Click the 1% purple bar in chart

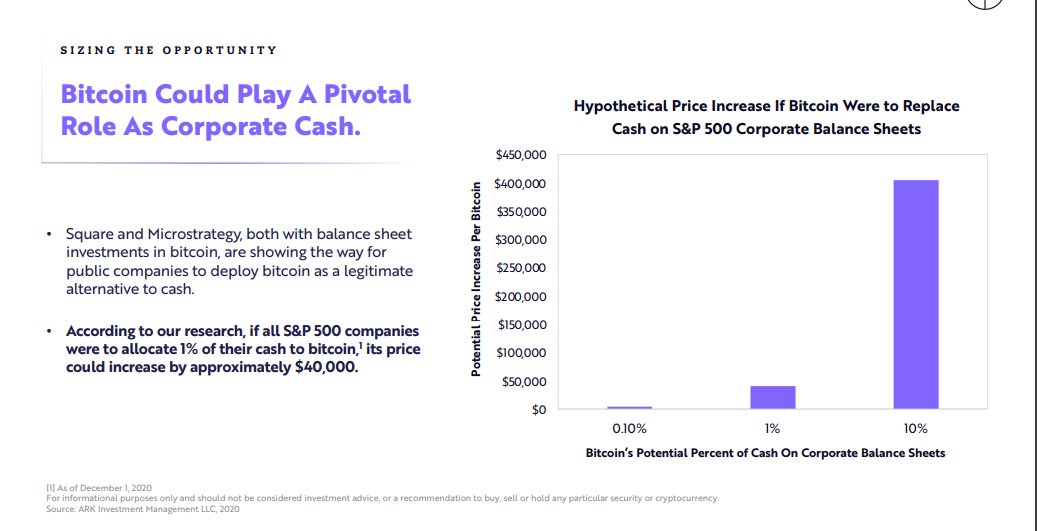tap(773, 397)
